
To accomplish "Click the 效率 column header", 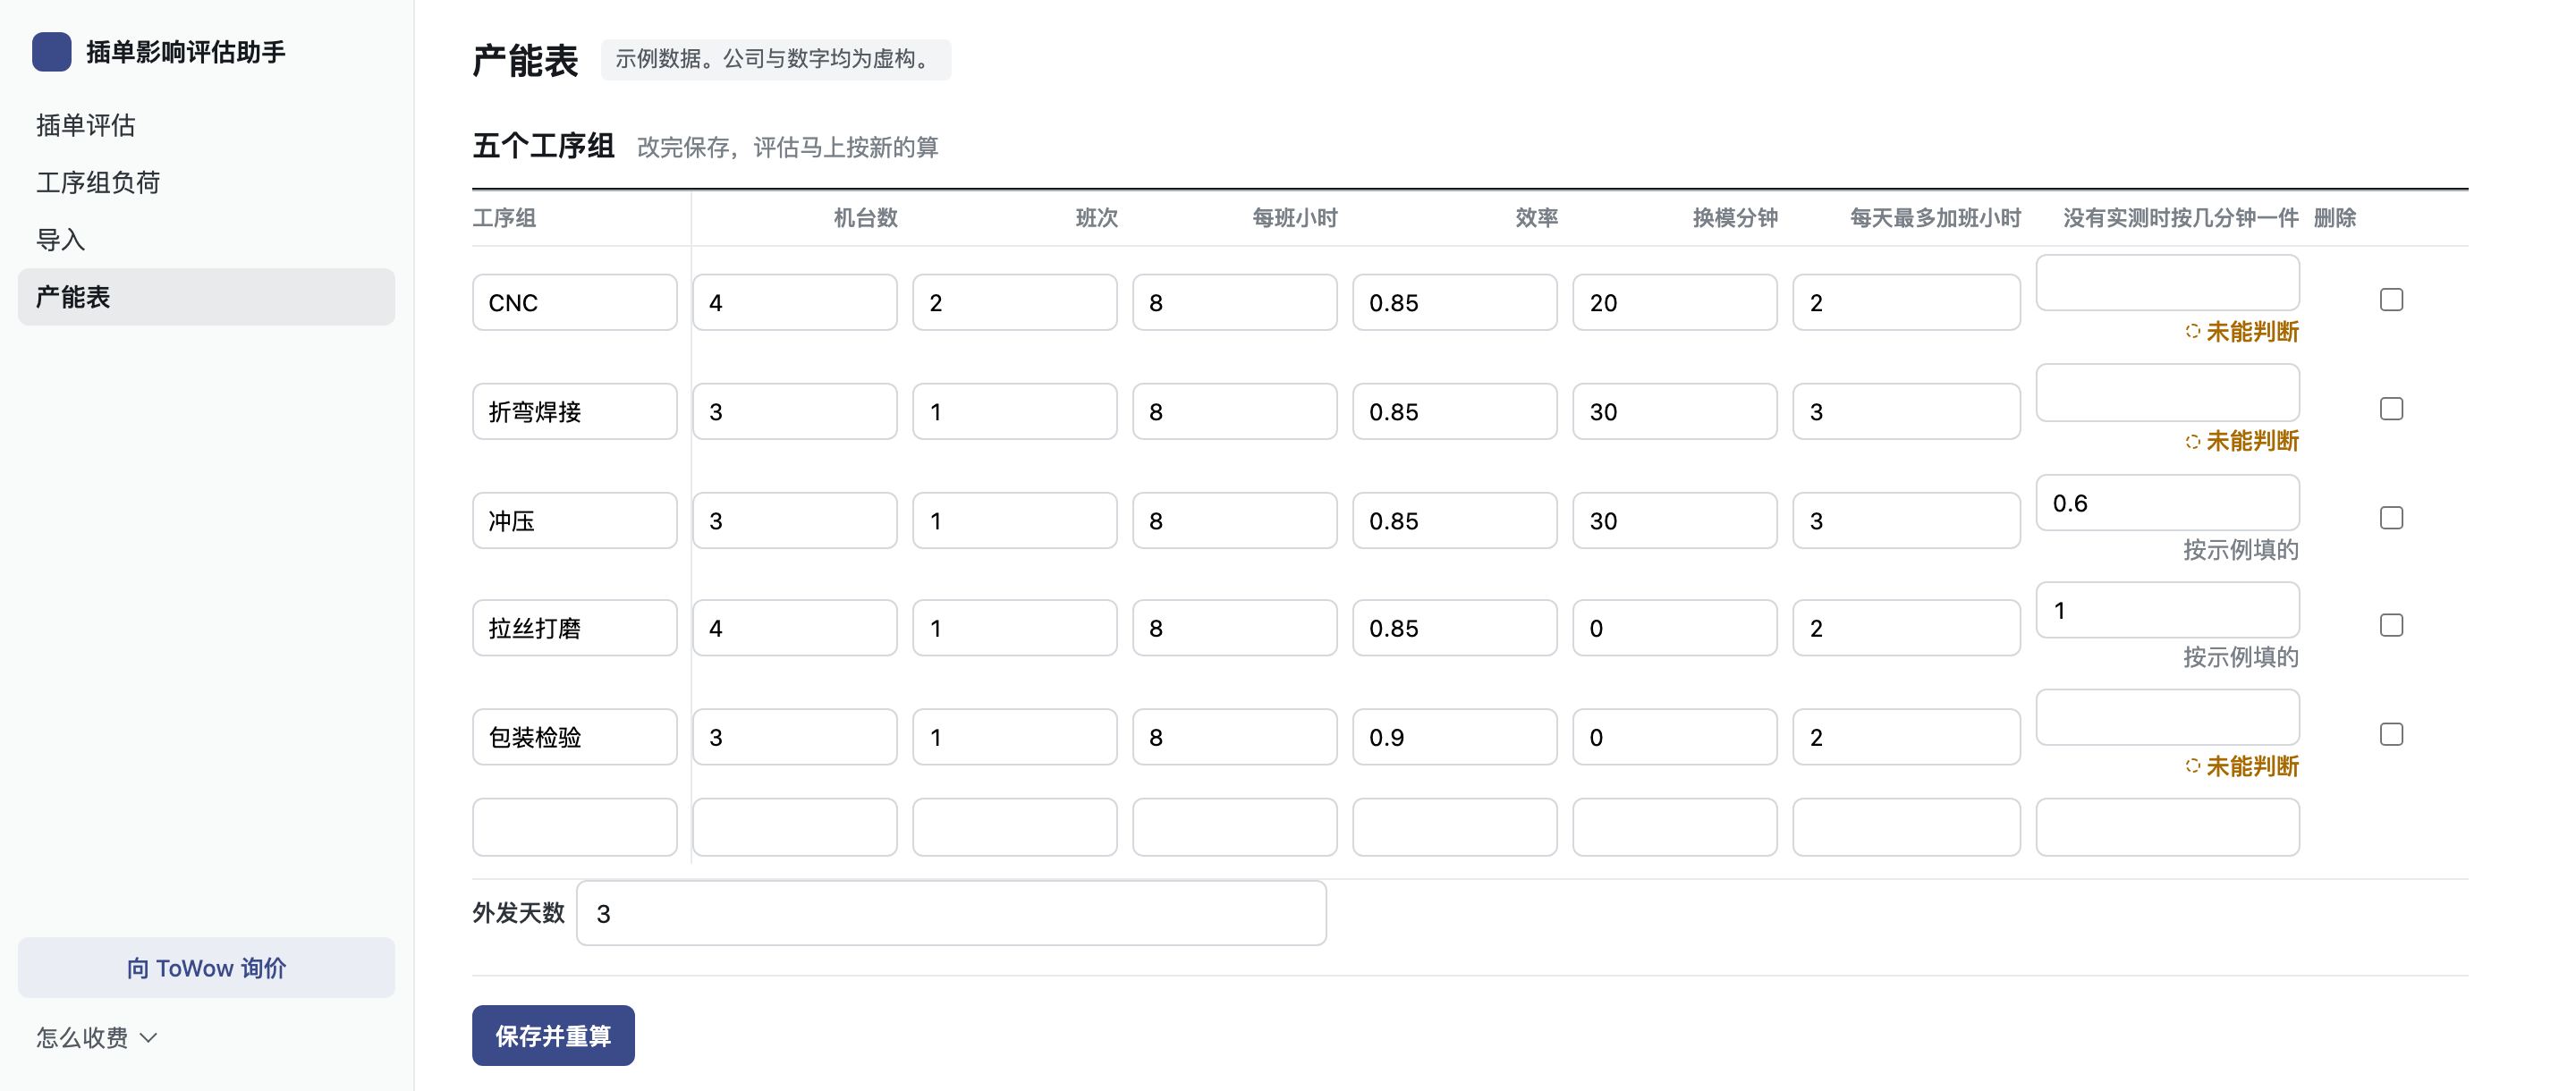I will click(x=1536, y=218).
